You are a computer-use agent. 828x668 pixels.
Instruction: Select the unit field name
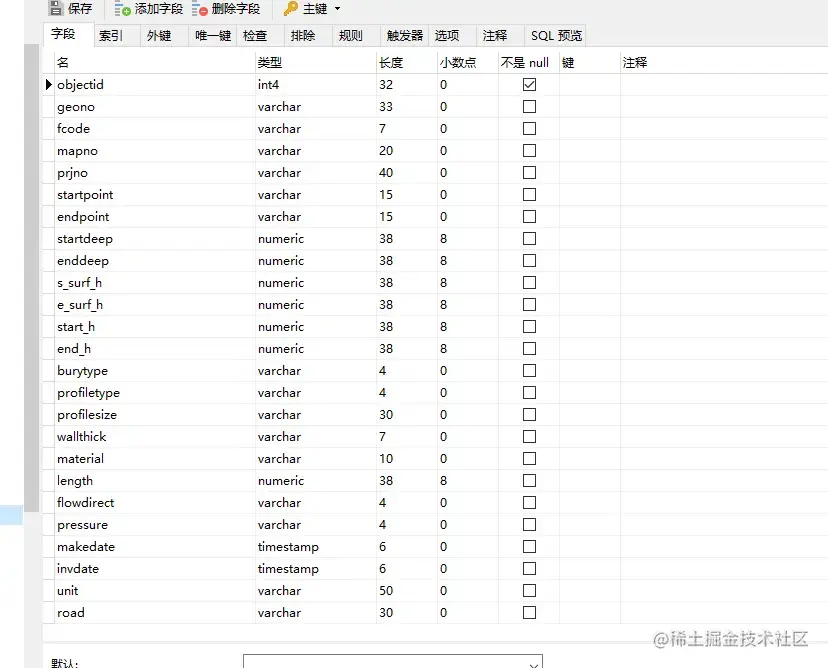(x=68, y=591)
